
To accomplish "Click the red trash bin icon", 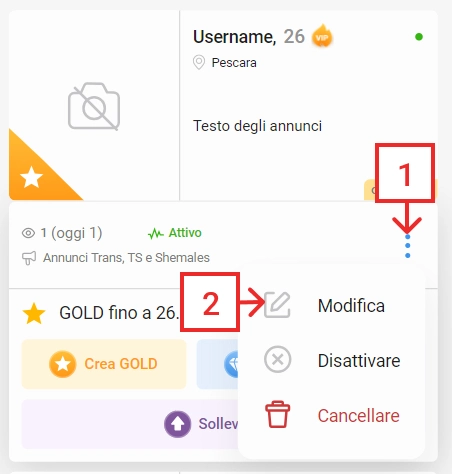I will click(x=277, y=414).
